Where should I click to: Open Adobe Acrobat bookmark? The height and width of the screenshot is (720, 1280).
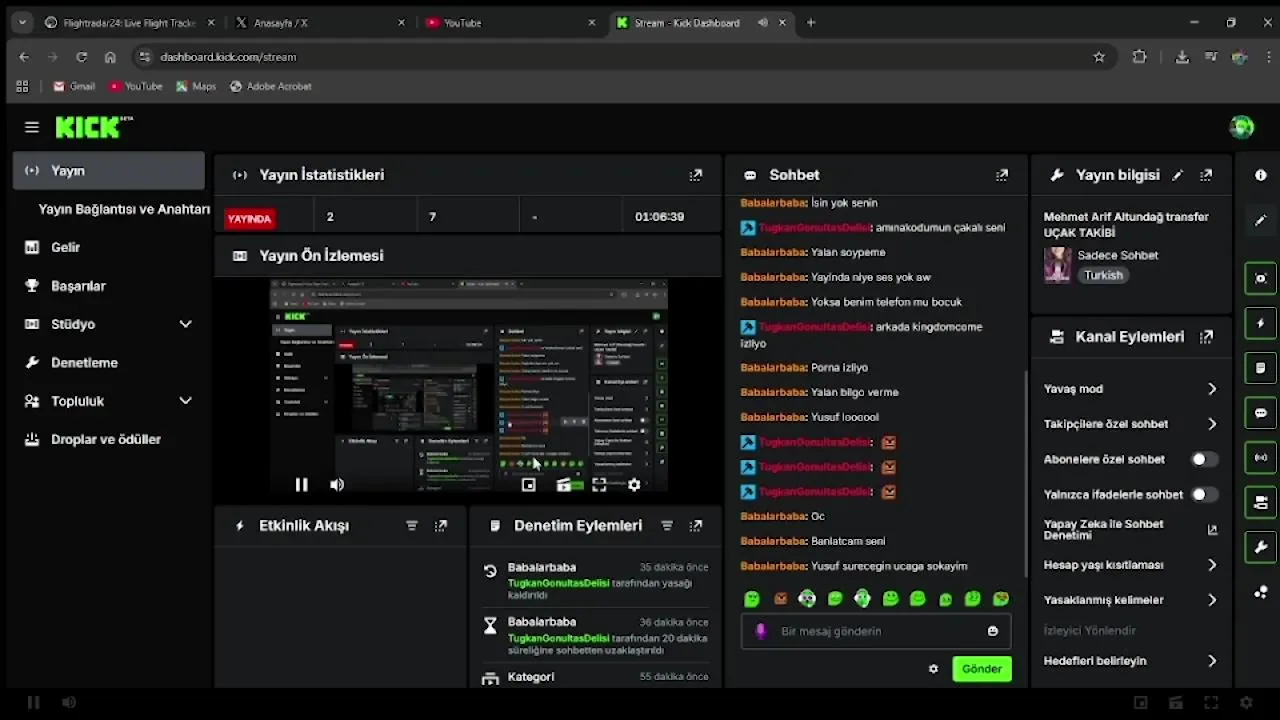click(x=271, y=86)
